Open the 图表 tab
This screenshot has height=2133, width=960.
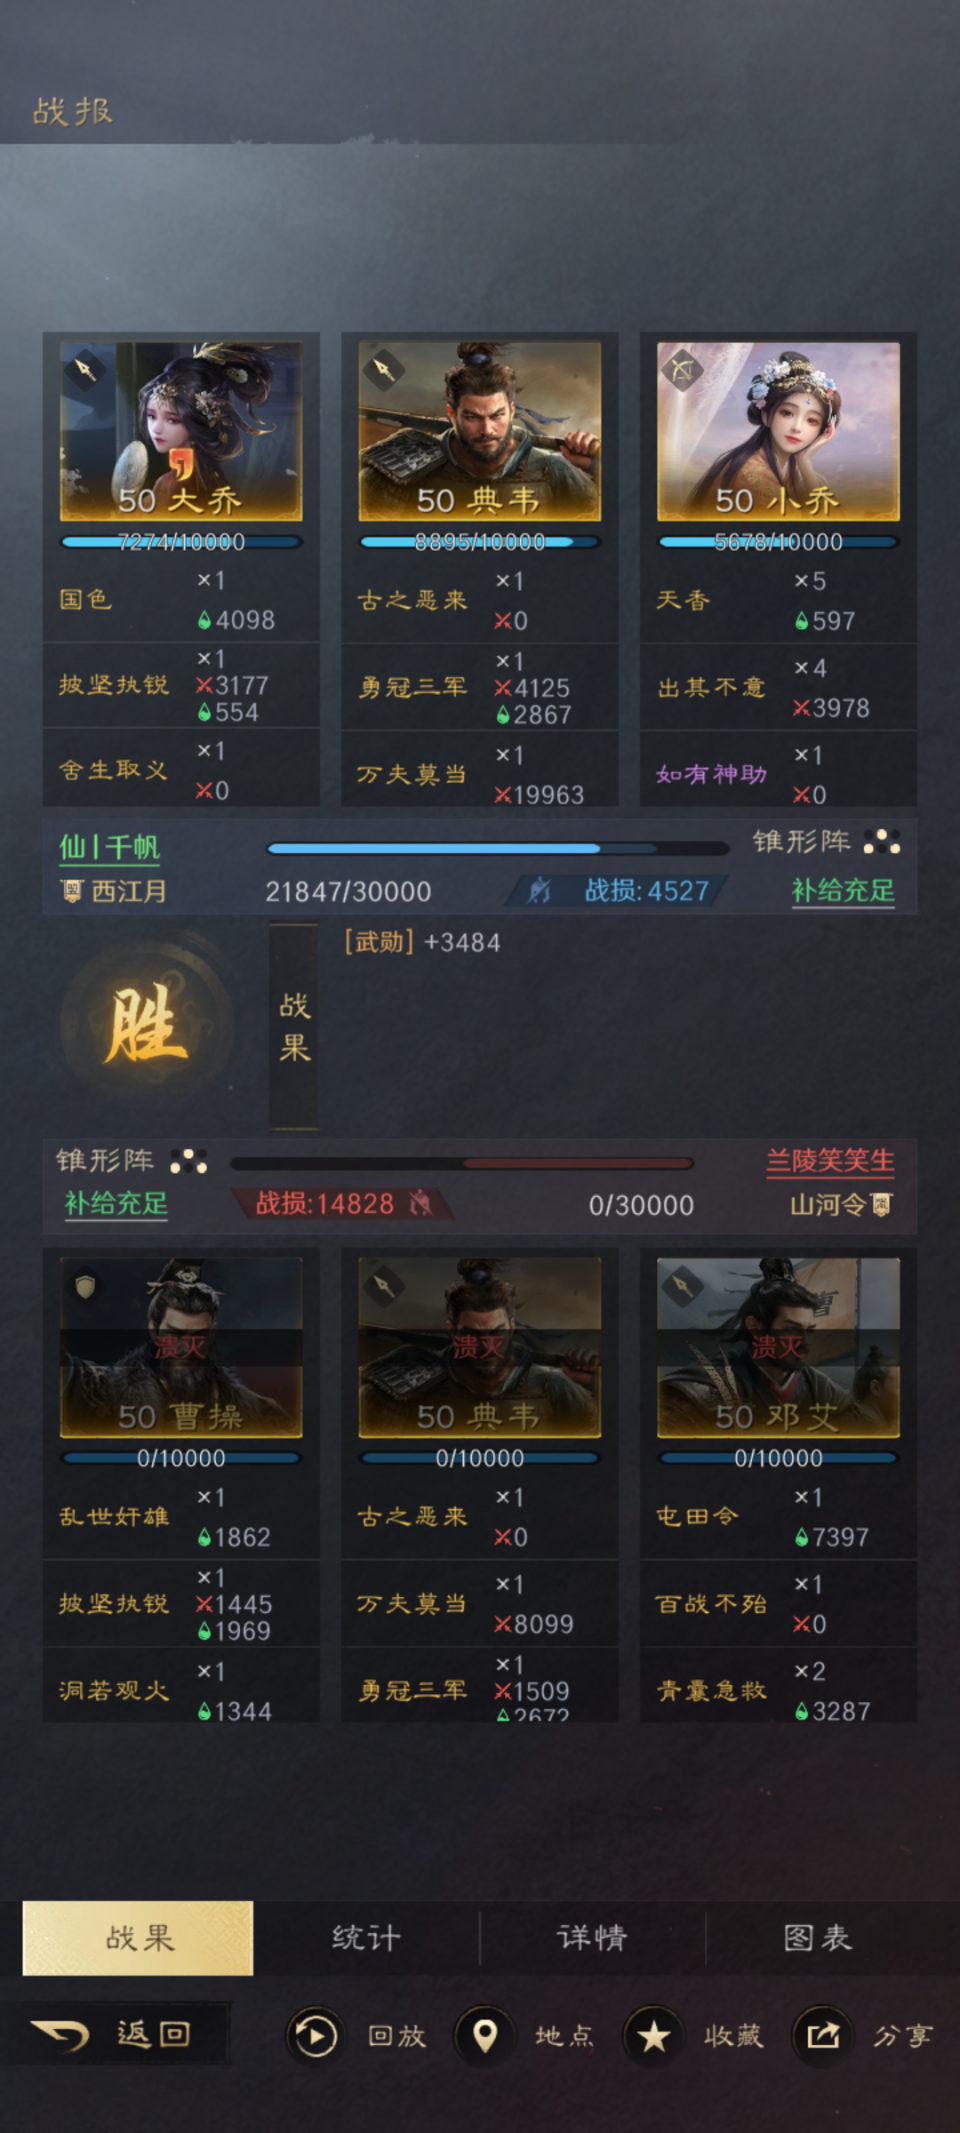pos(818,1938)
